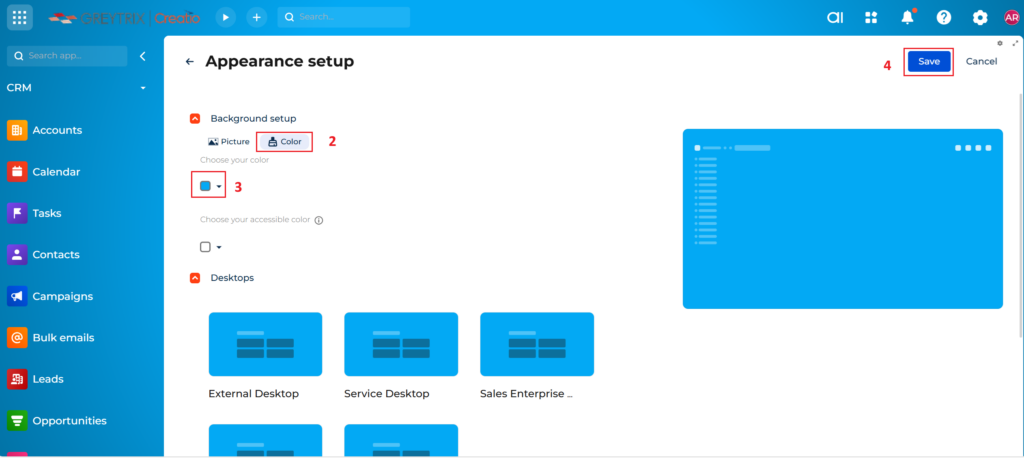Open the AI assistant icon
The width and height of the screenshot is (1024, 458).
(x=835, y=17)
